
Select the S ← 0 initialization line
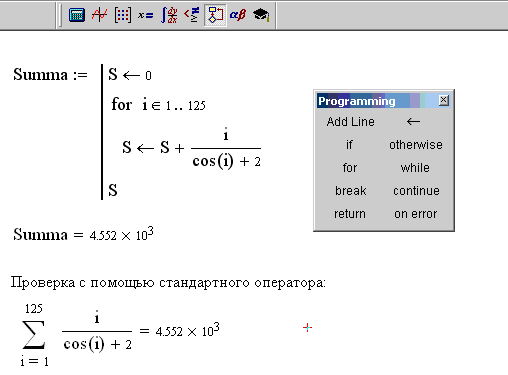(130, 74)
